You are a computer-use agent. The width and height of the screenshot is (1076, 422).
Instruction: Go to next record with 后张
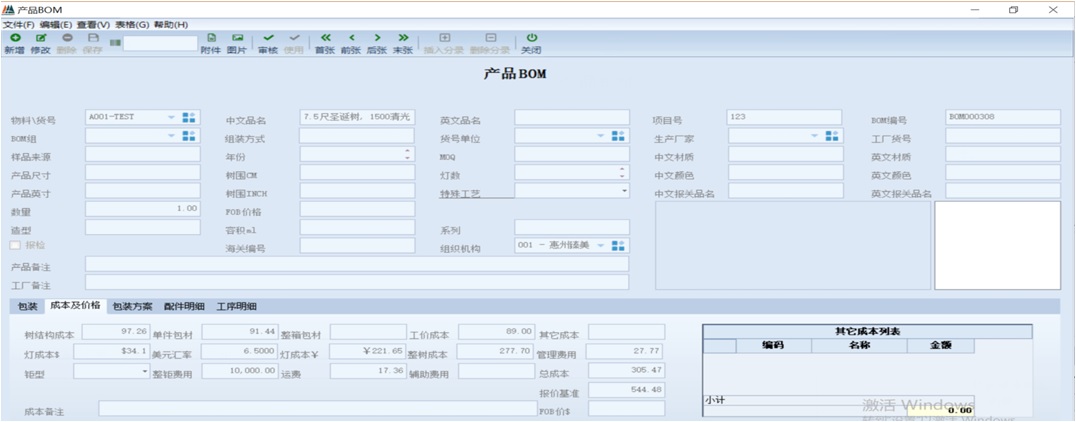[377, 38]
